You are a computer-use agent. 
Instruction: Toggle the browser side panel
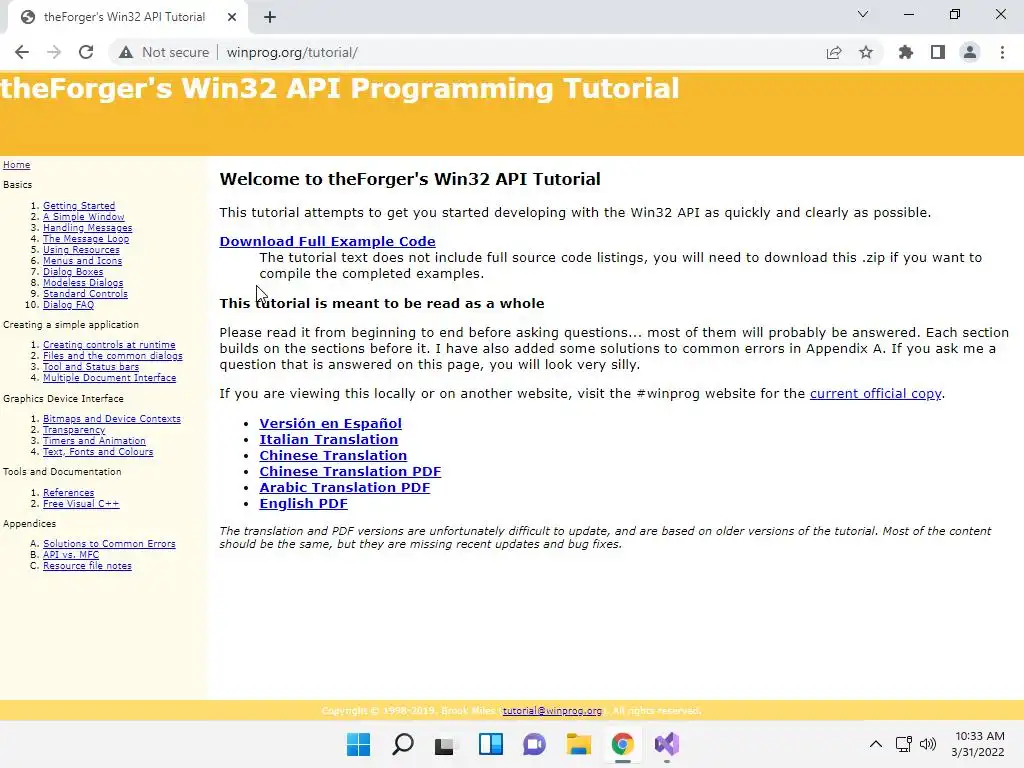(938, 52)
